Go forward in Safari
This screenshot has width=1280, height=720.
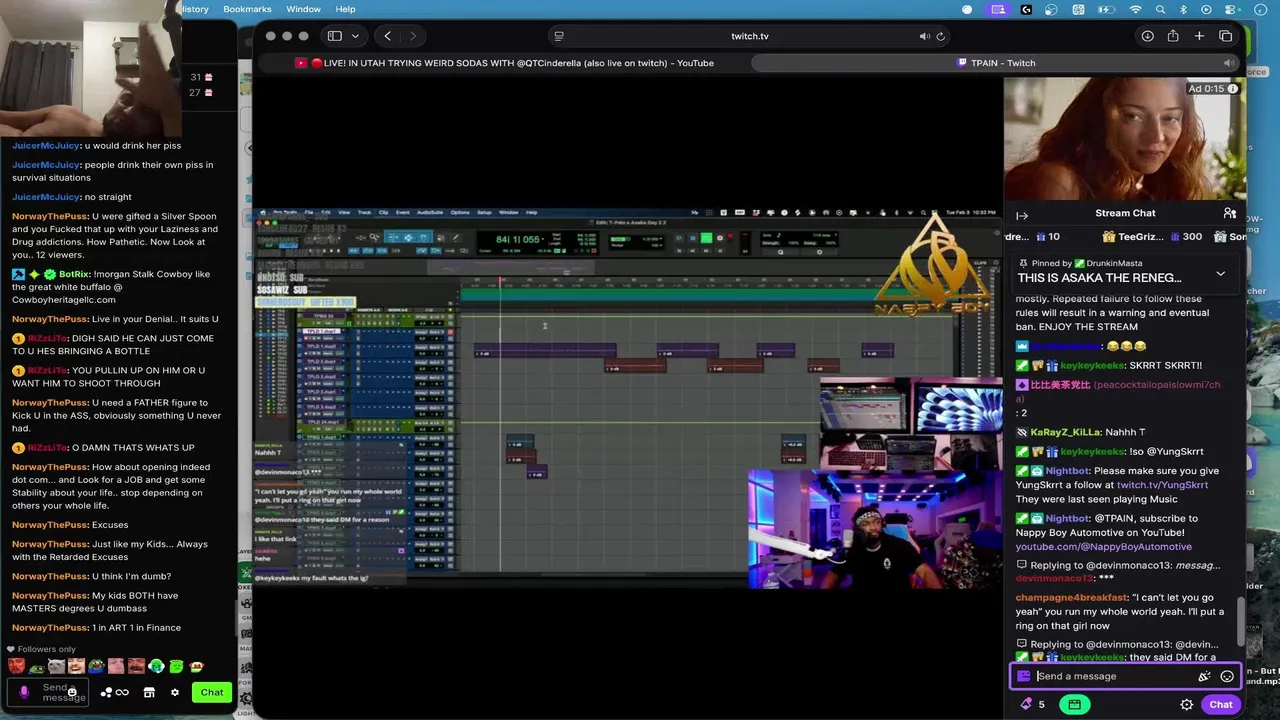click(413, 36)
